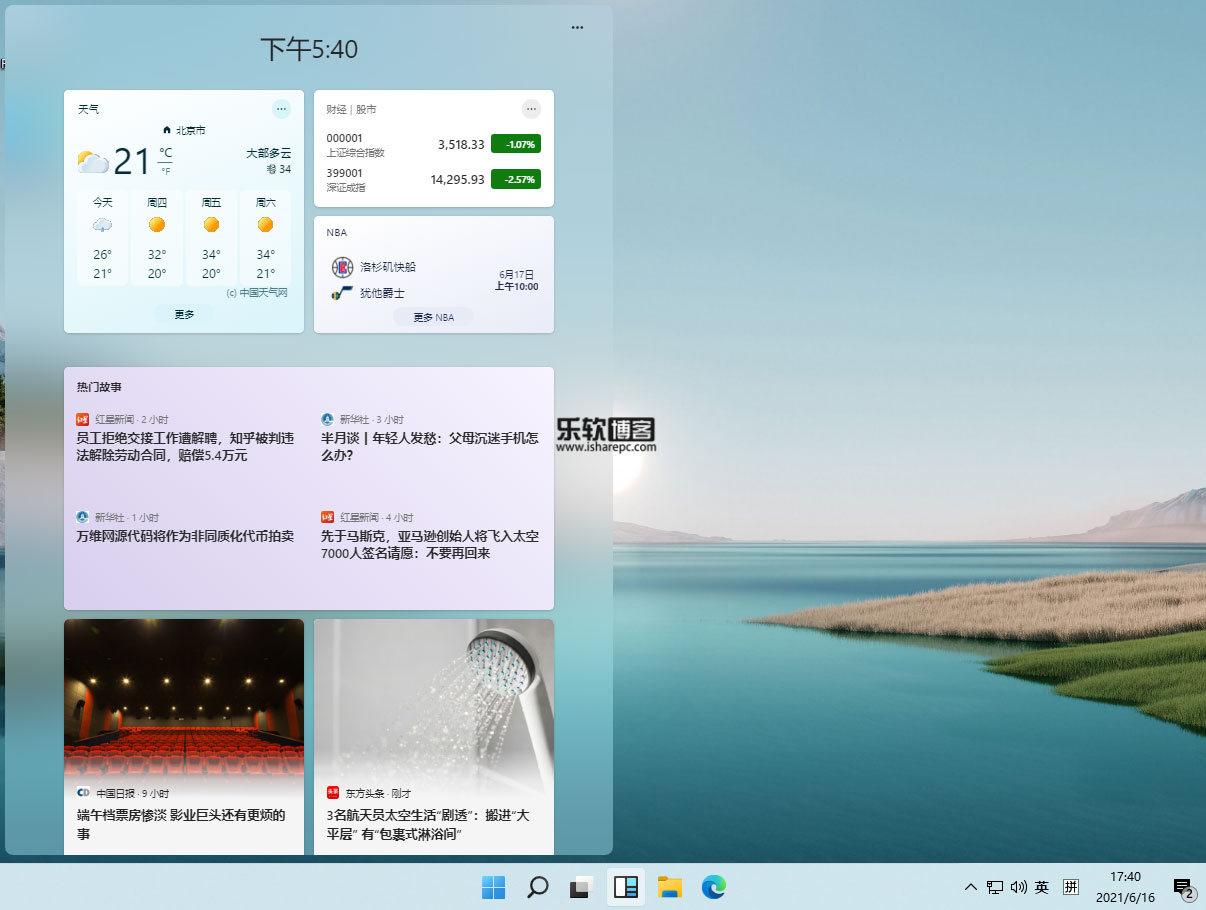This screenshot has width=1206, height=910.
Task: Open the 5.4万元 labor compensation headline
Action: pos(183,446)
